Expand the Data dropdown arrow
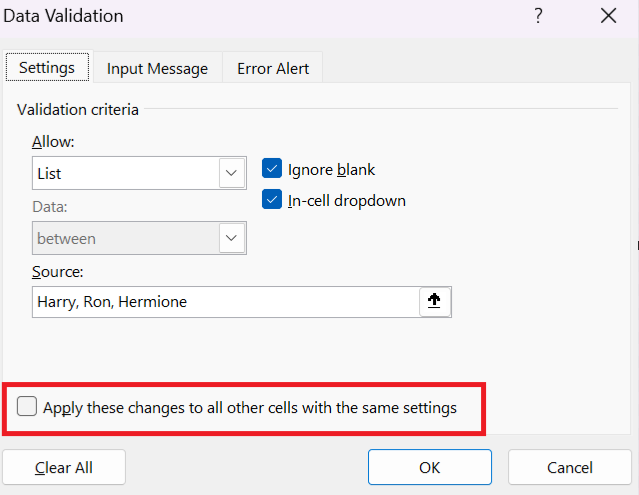The width and height of the screenshot is (639, 495). [232, 238]
